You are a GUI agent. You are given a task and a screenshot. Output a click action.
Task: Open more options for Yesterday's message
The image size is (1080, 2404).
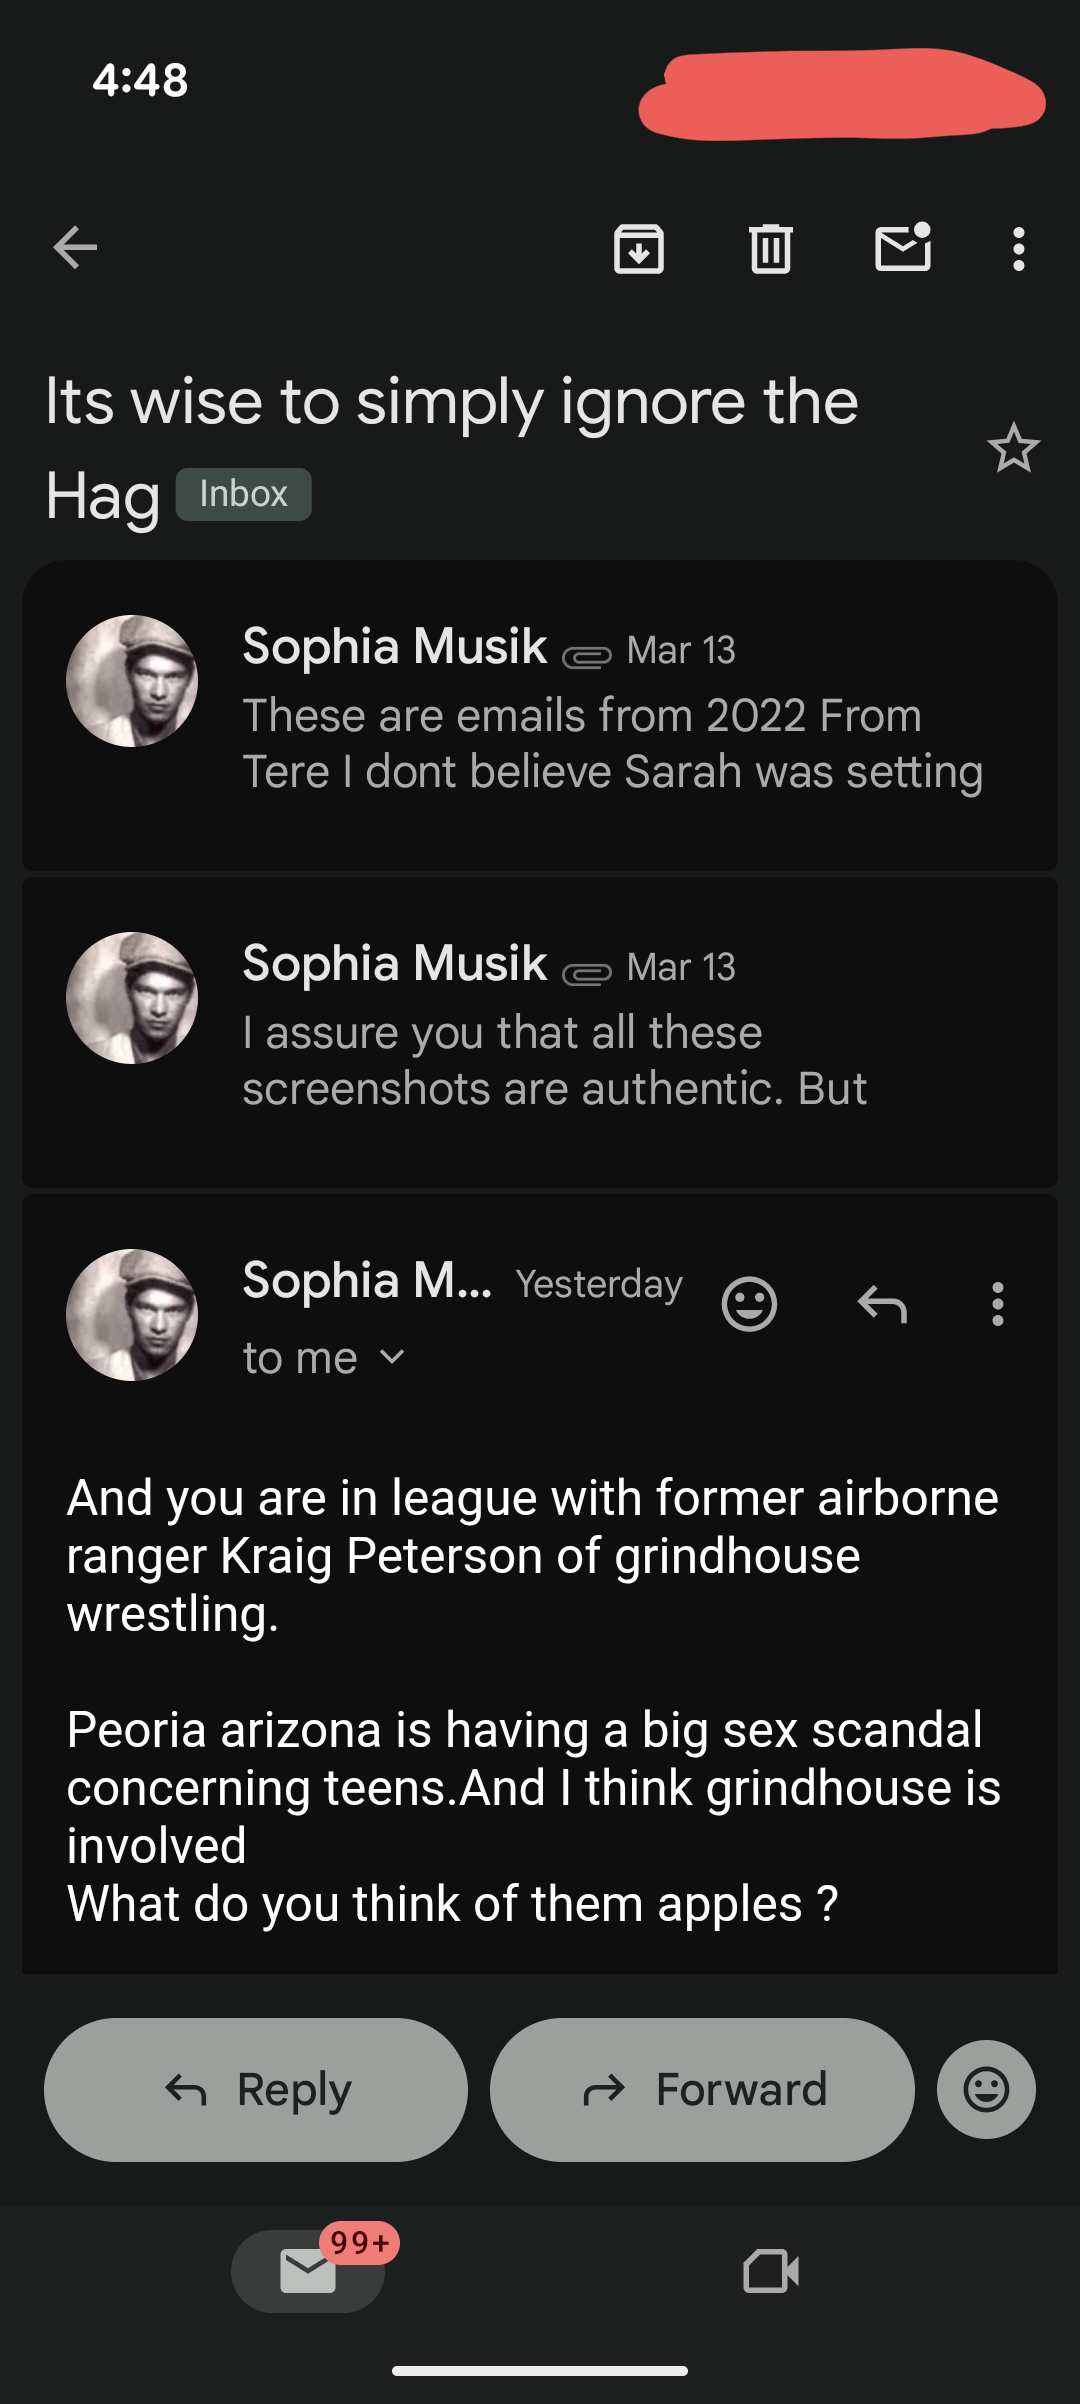[x=997, y=1304]
